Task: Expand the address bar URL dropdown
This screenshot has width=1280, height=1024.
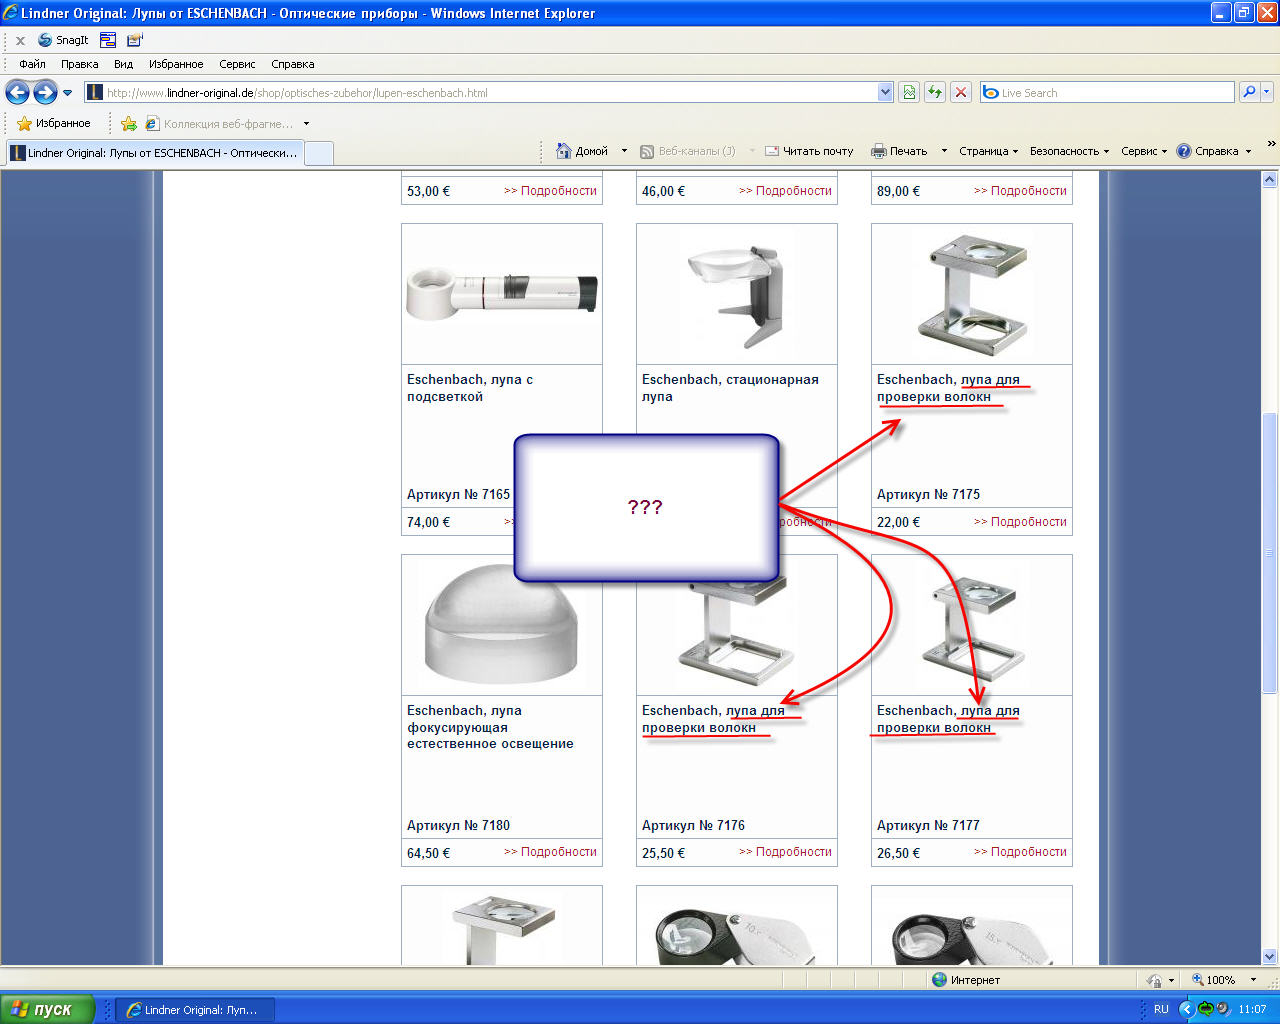Action: pyautogui.click(x=885, y=92)
